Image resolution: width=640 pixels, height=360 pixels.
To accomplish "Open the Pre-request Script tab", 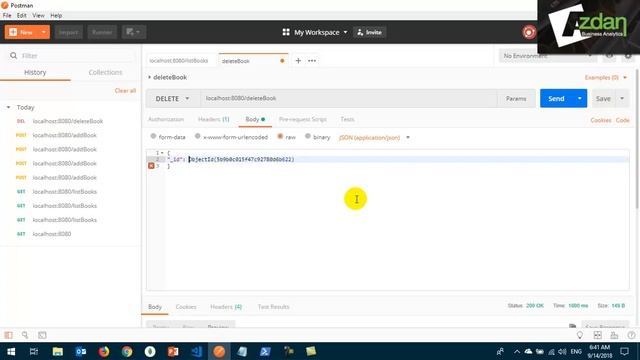I will click(302, 119).
